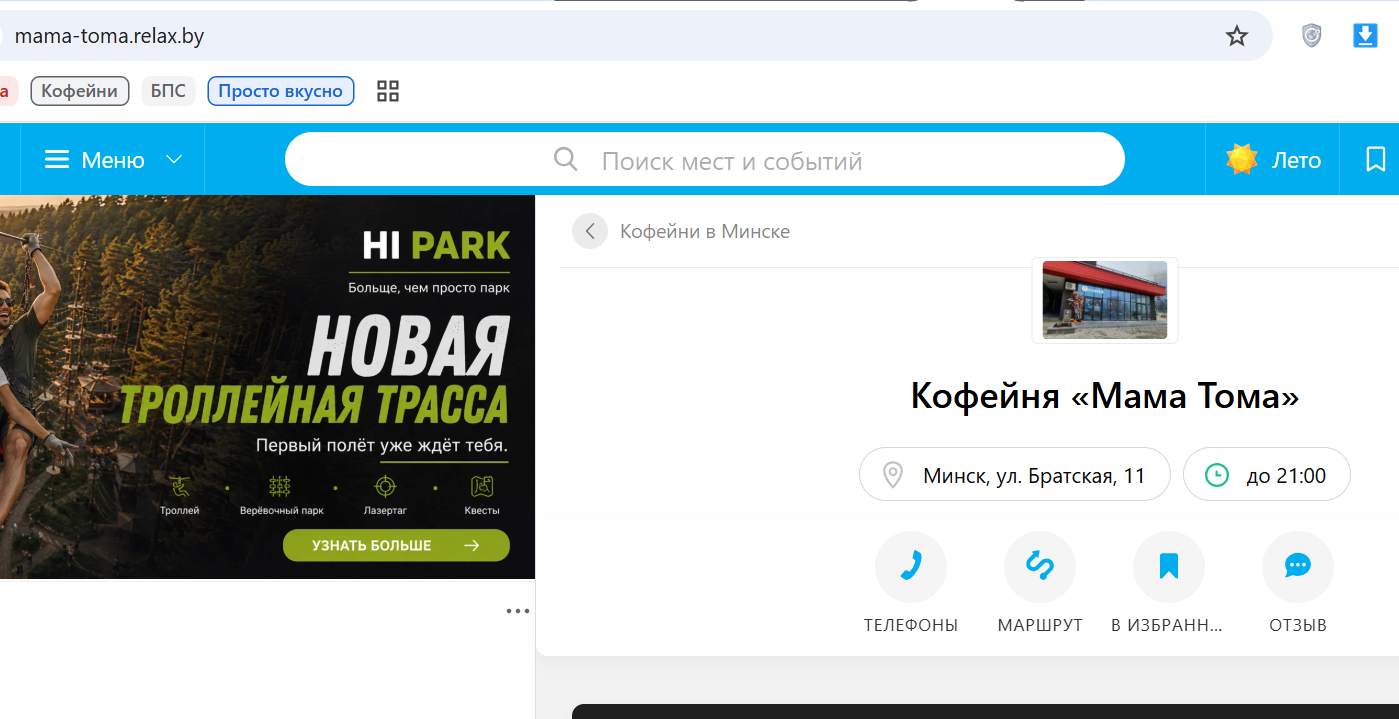Expand the Меню dropdown chevron
1399x719 pixels.
pyautogui.click(x=174, y=160)
